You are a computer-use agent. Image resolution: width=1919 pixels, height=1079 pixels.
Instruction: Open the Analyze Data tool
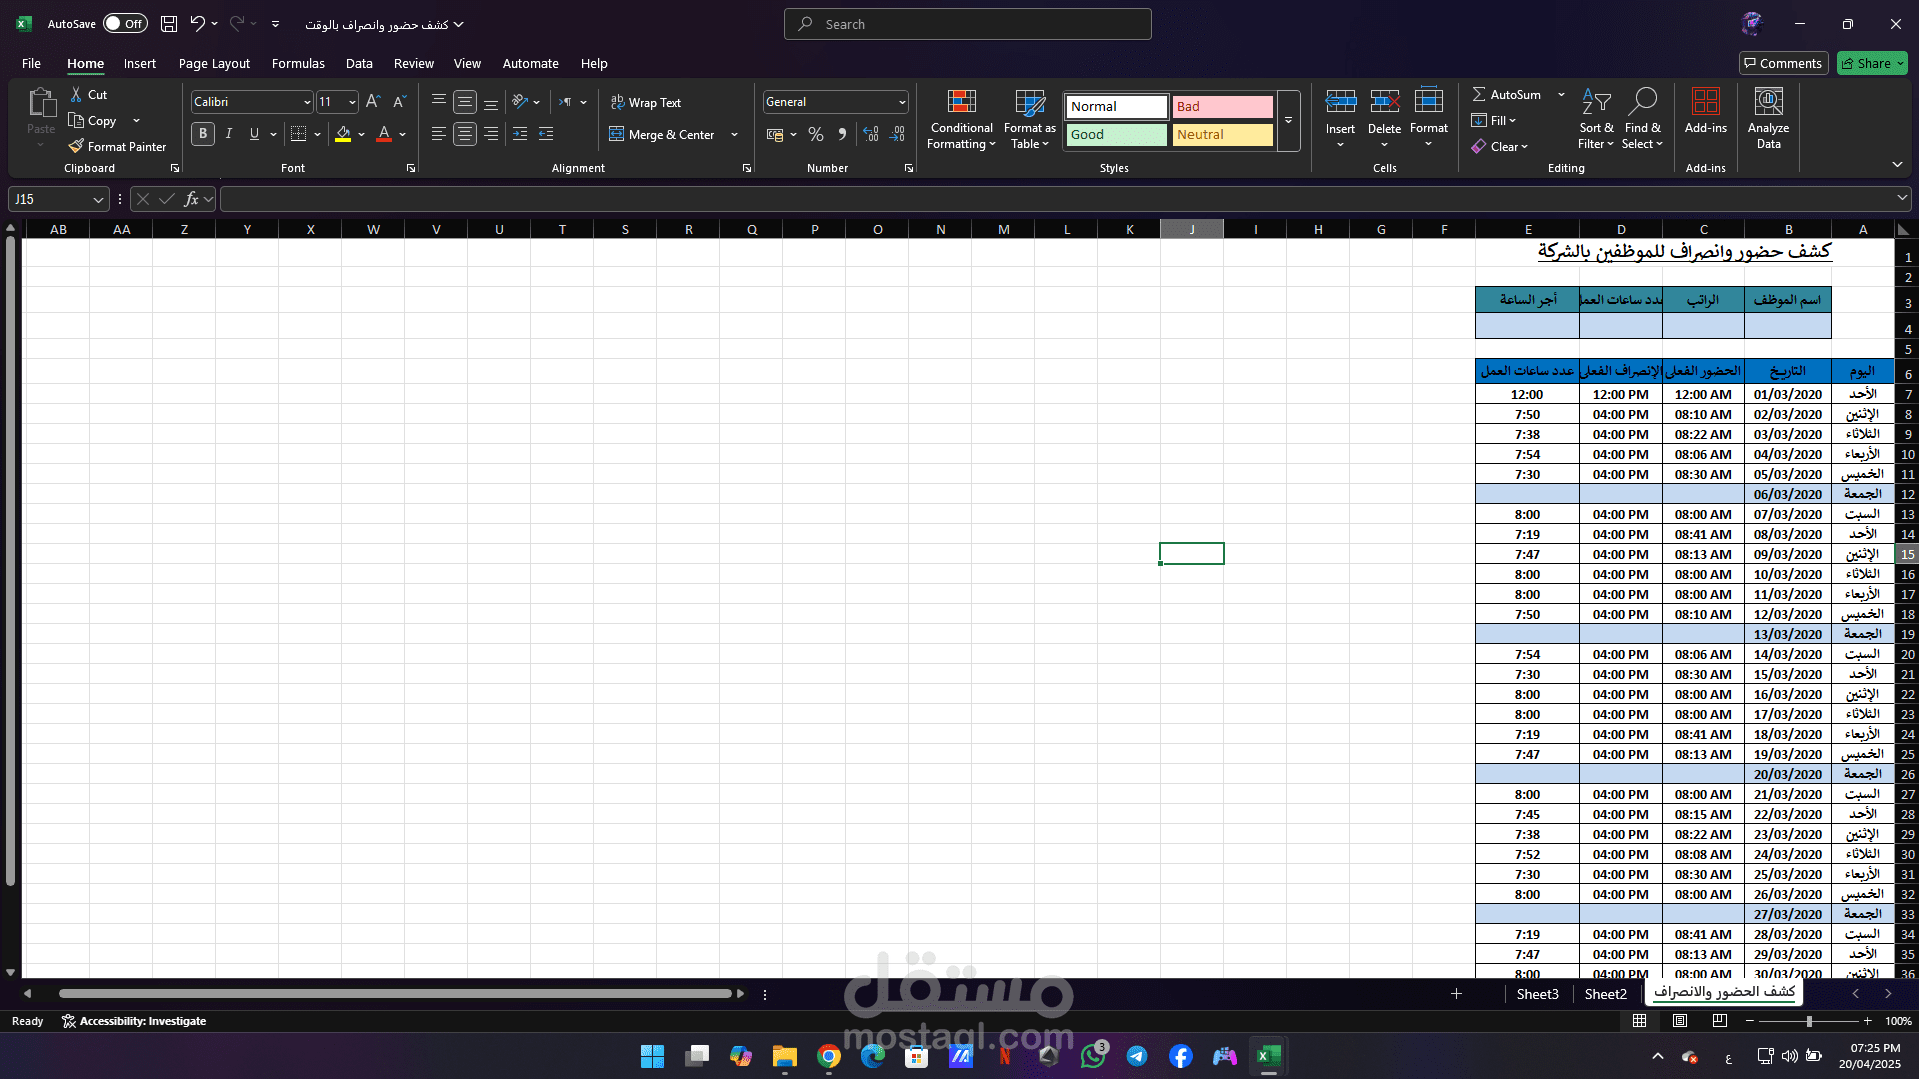click(x=1768, y=119)
